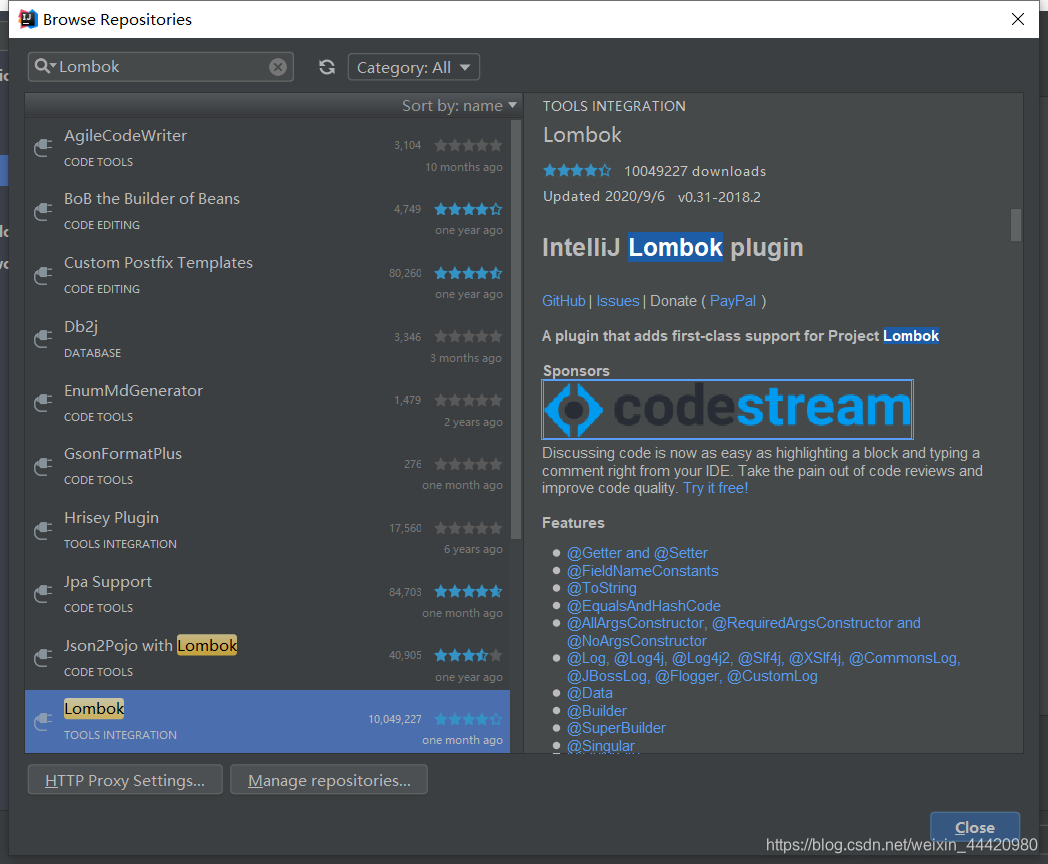Viewport: 1048px width, 864px height.
Task: Click the star rating in Lombok details panel
Action: pos(577,170)
